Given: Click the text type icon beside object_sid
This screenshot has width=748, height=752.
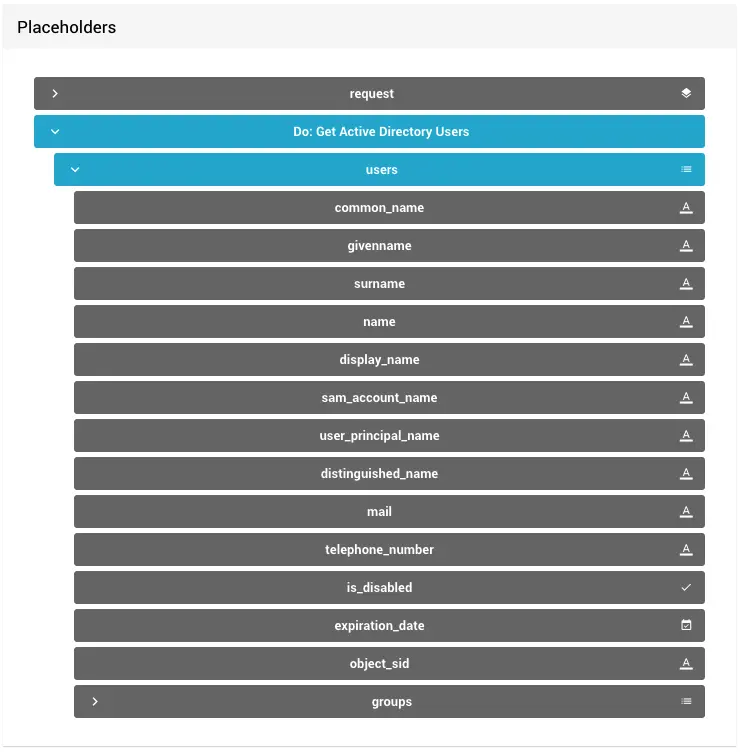Looking at the screenshot, I should (x=686, y=664).
